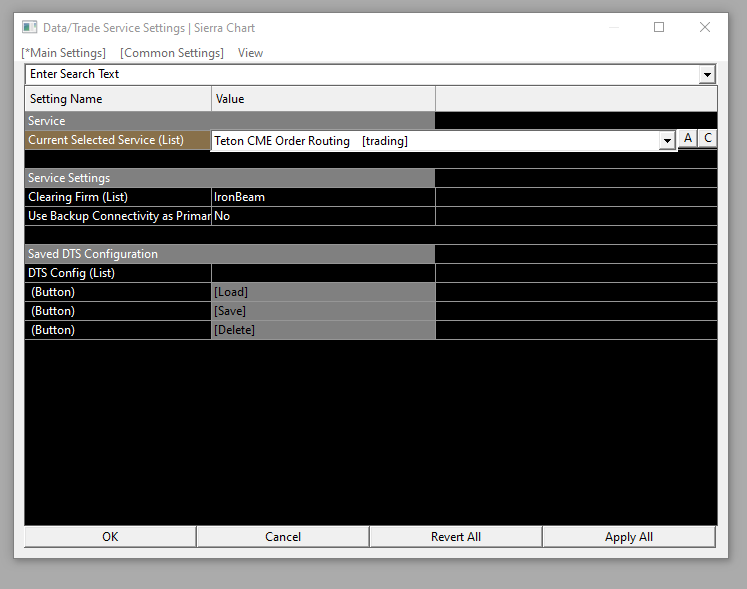
Task: Click the Setting Name column header
Action: (x=118, y=99)
